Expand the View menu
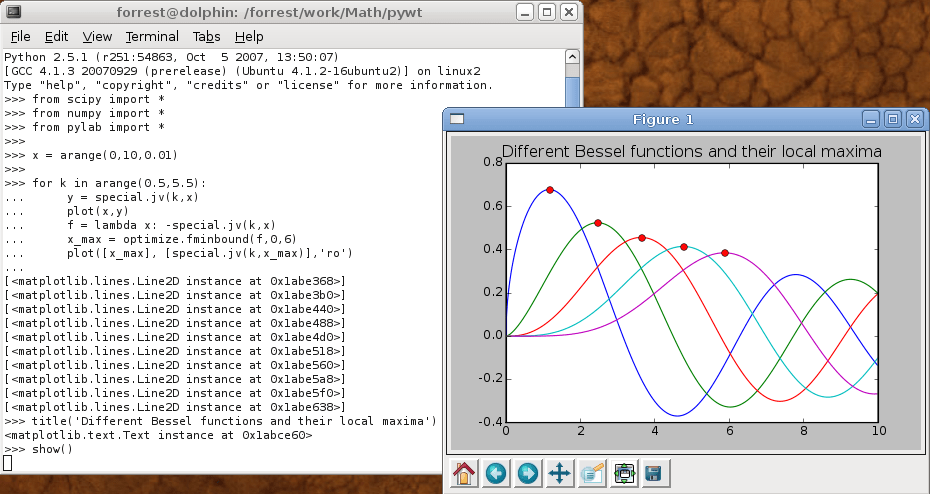Viewport: 930px width, 494px height. [x=97, y=36]
